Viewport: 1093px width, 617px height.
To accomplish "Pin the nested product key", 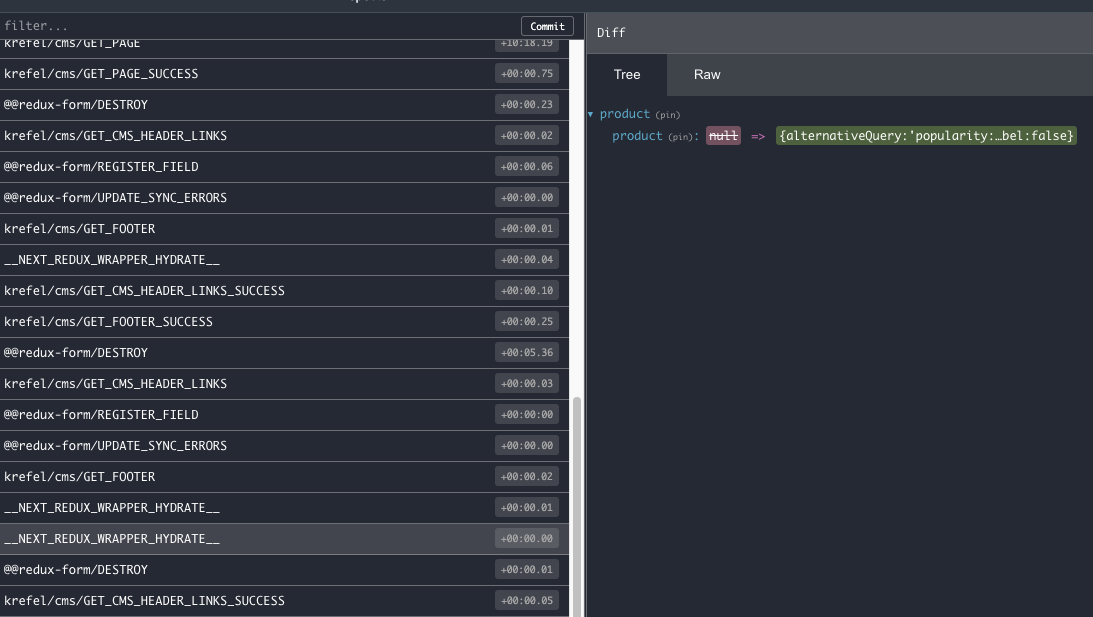I will click(680, 137).
